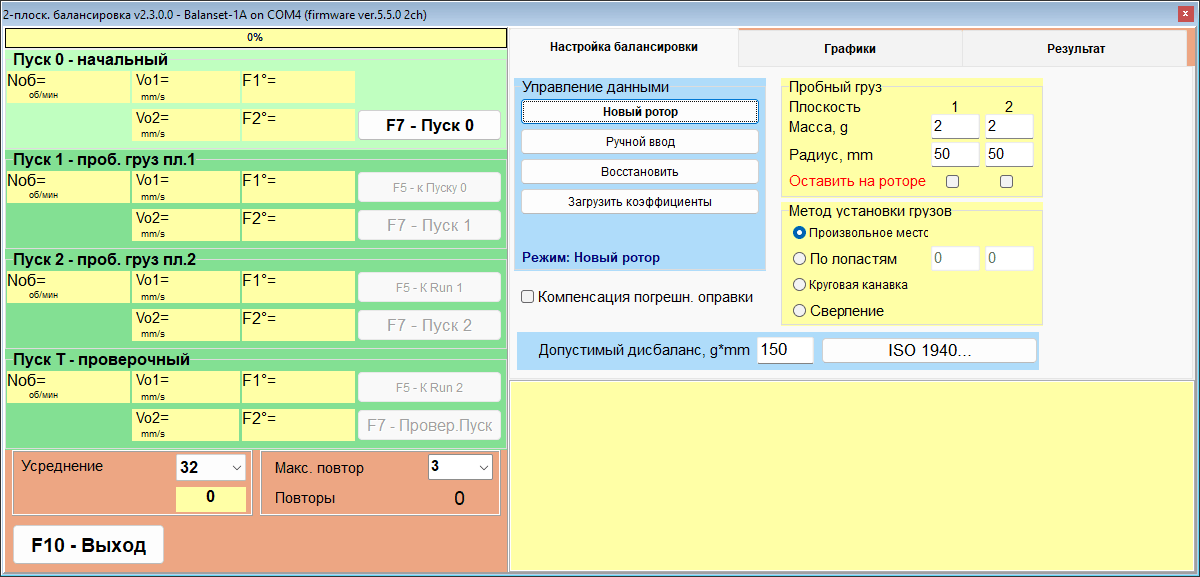Click the 0% progress bar
This screenshot has height=577, width=1200.
[255, 37]
